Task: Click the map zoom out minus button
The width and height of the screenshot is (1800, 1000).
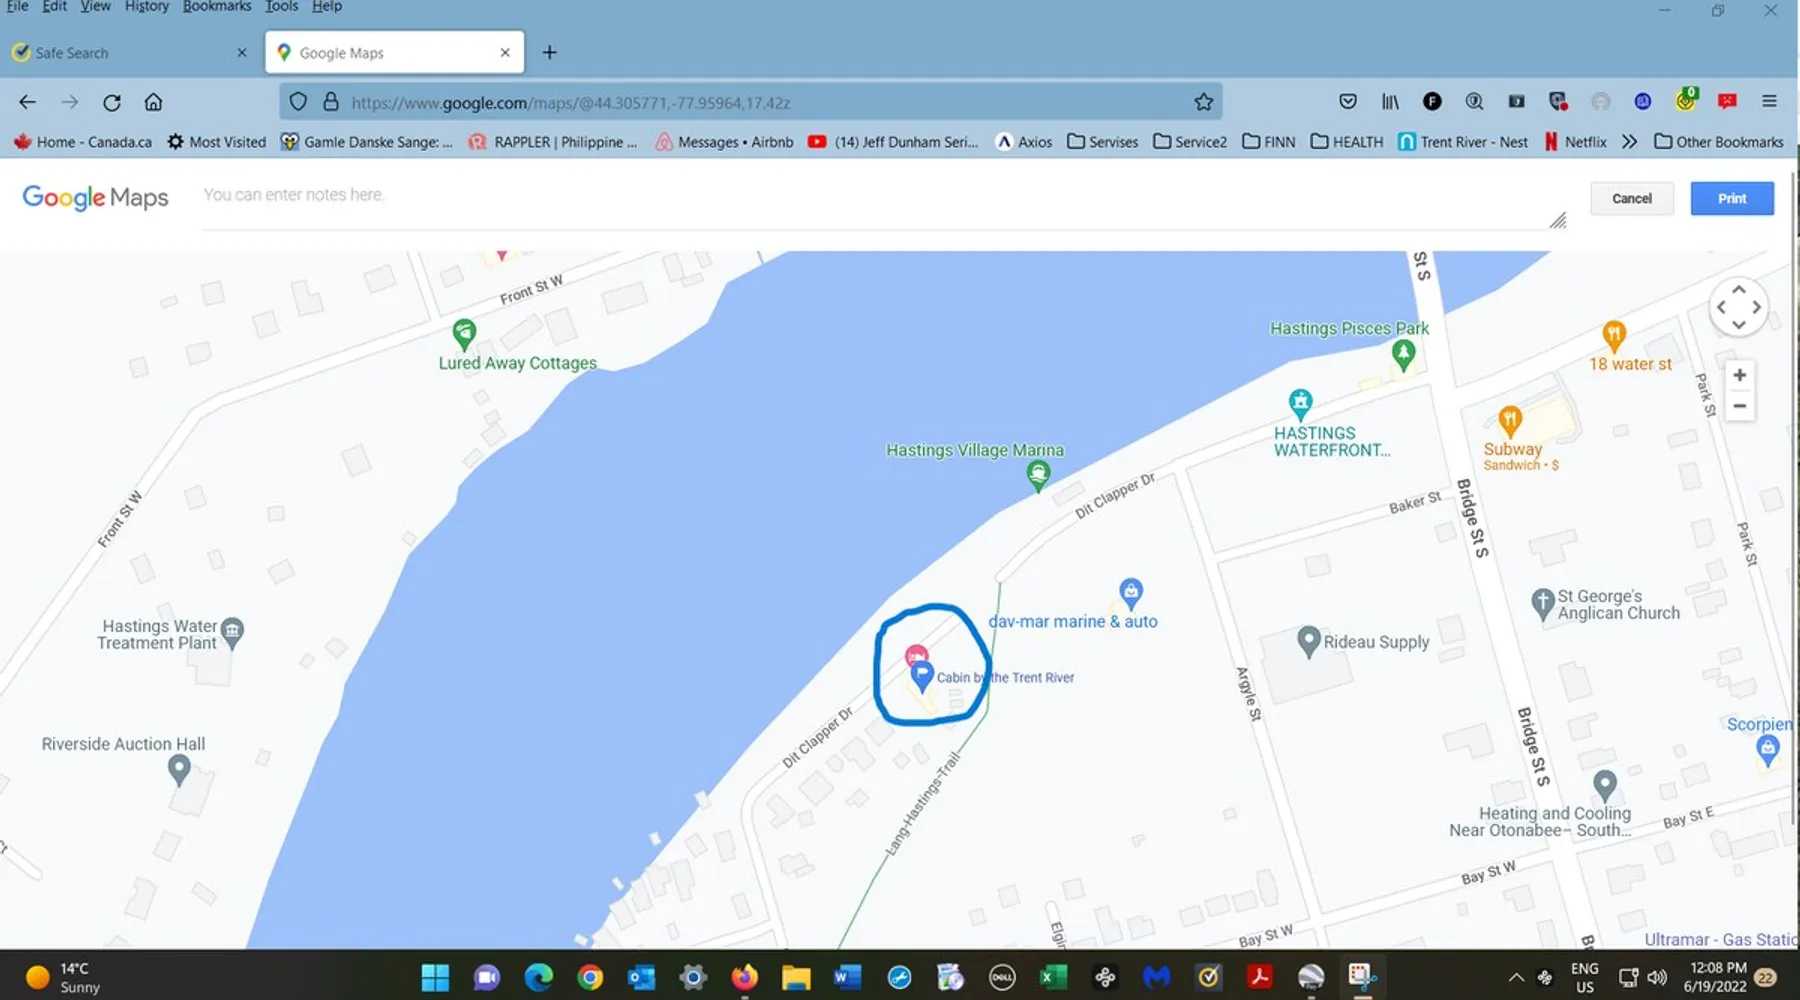Action: click(x=1739, y=406)
